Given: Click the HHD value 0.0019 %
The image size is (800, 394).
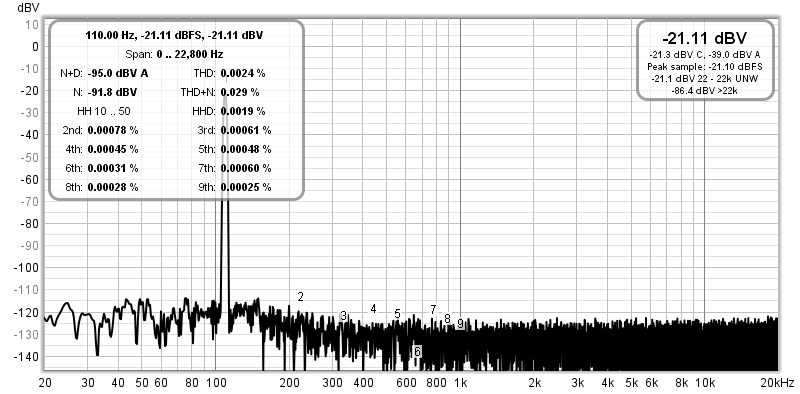Looking at the screenshot, I should 243,111.
